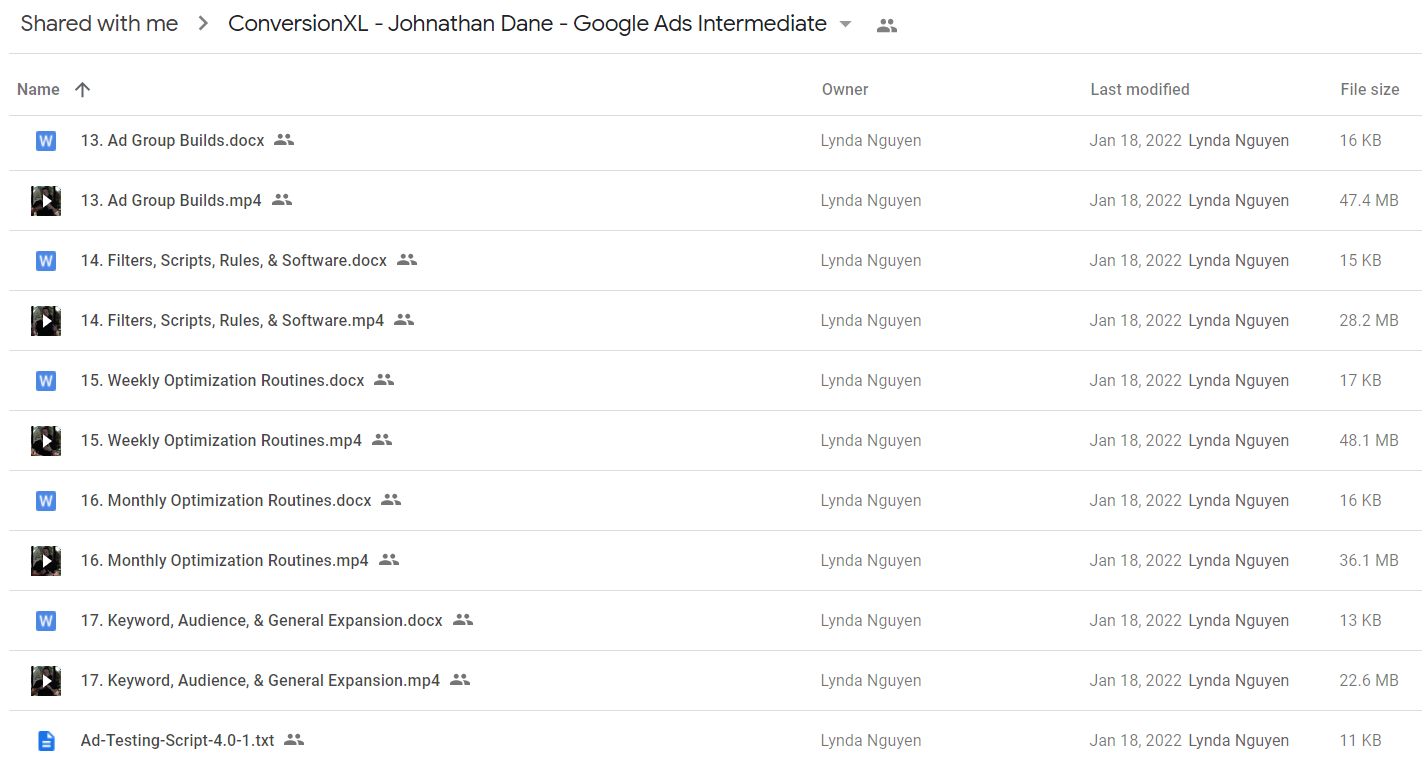Select 16. Monthly Optimization Routines.docx
1422x764 pixels.
(x=226, y=501)
